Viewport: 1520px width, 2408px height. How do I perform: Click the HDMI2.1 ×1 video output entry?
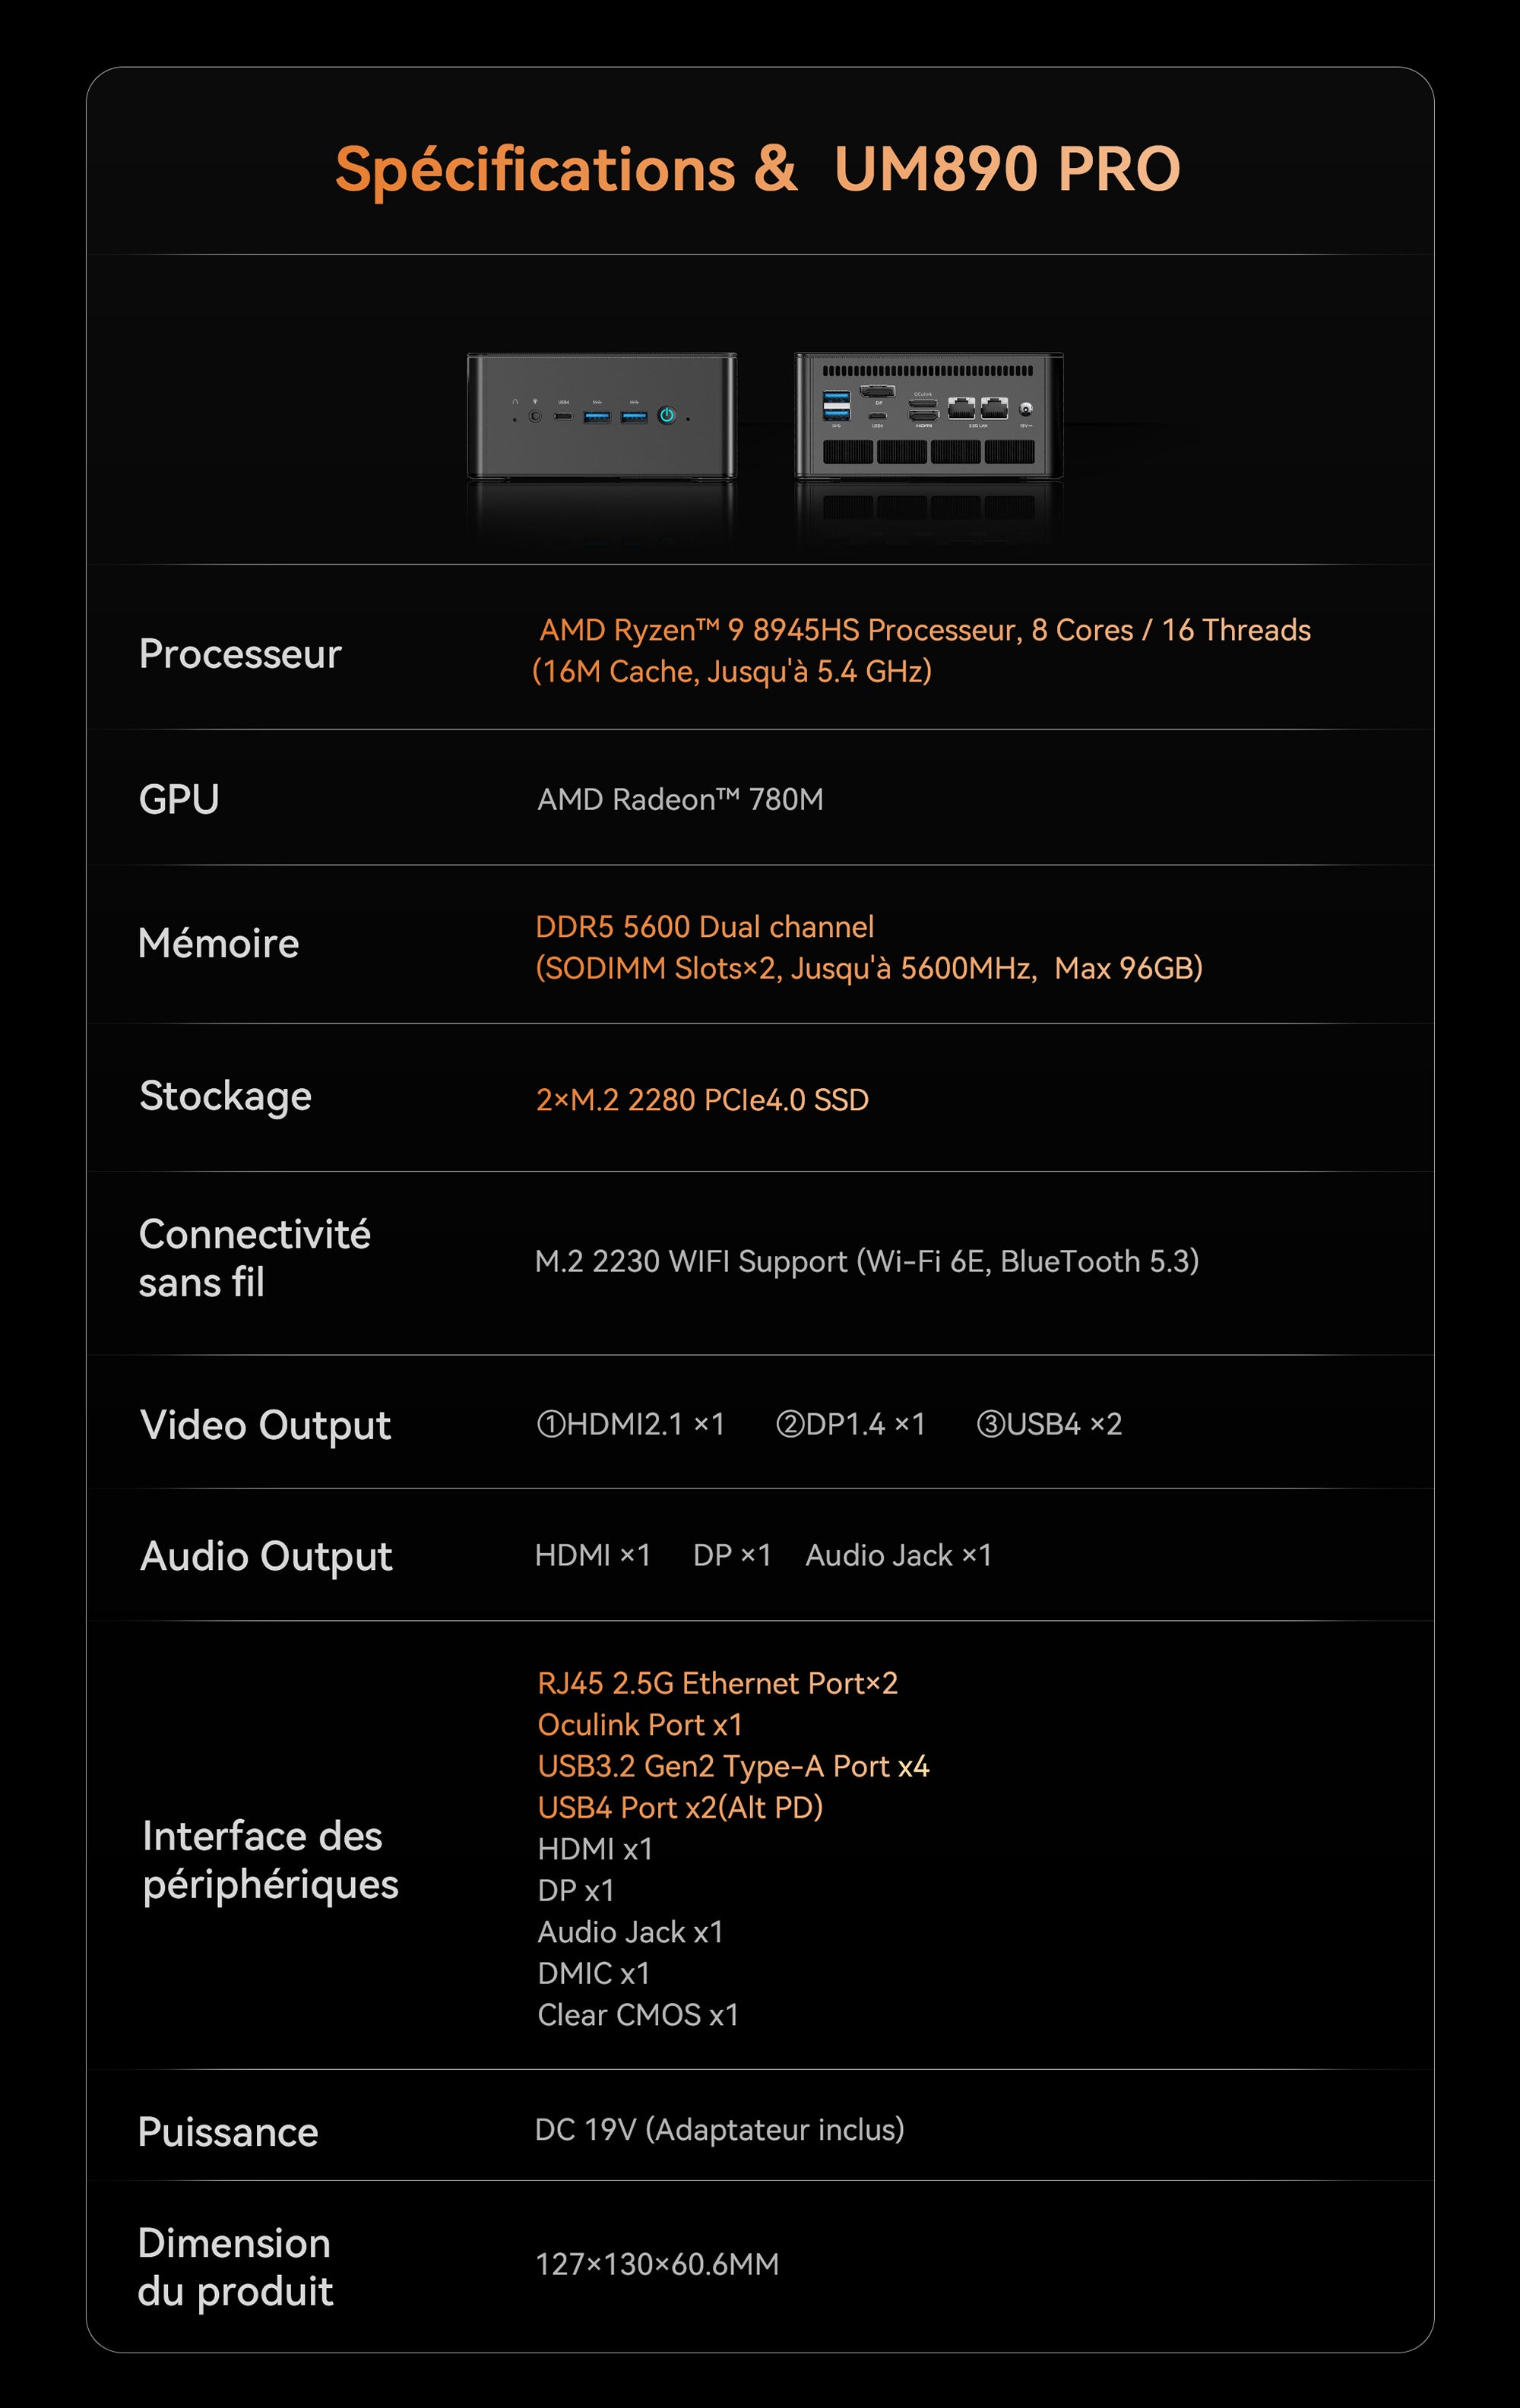pos(631,1423)
